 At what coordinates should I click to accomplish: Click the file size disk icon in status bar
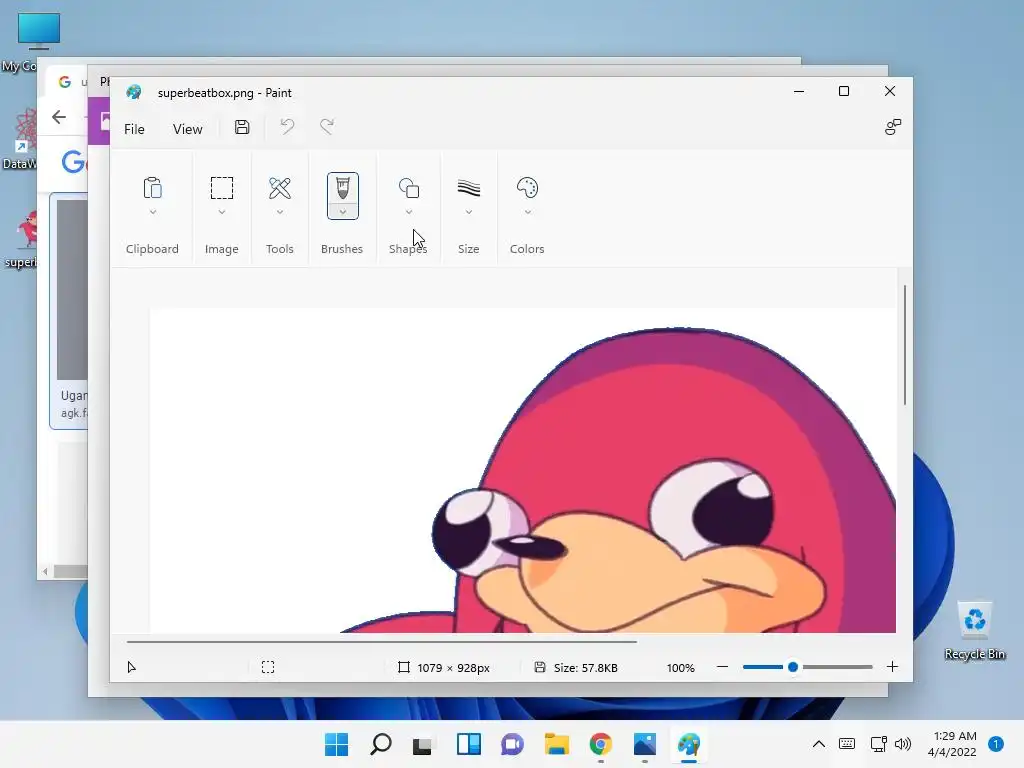coord(539,667)
